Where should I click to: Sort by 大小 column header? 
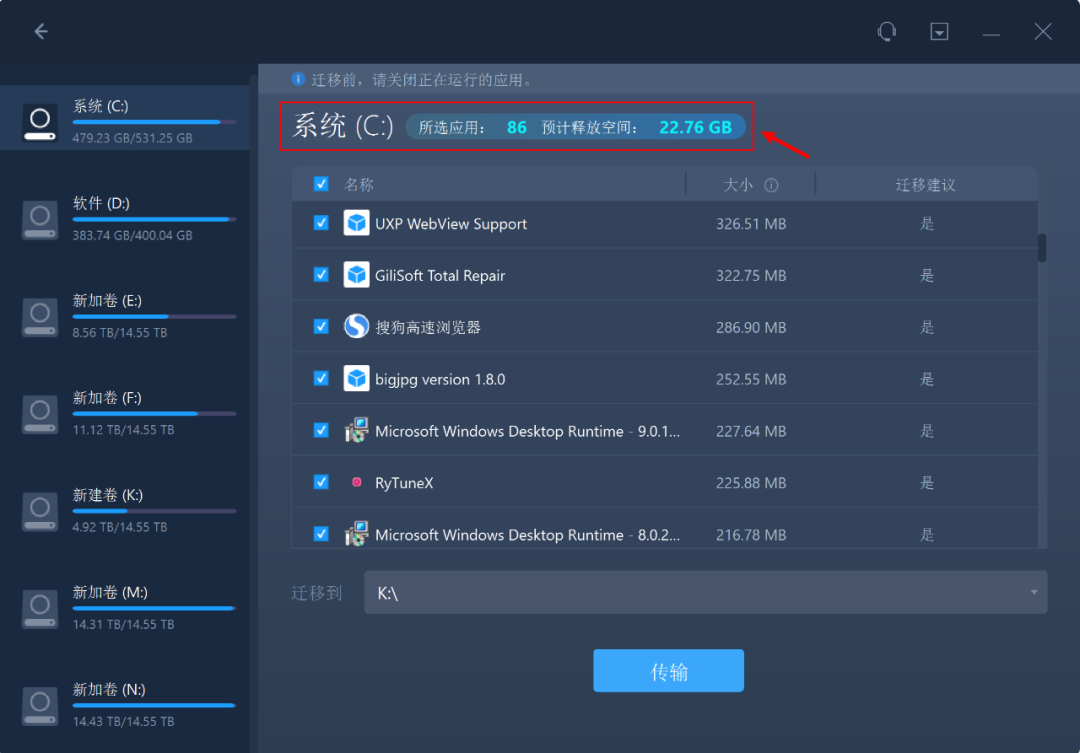click(738, 185)
